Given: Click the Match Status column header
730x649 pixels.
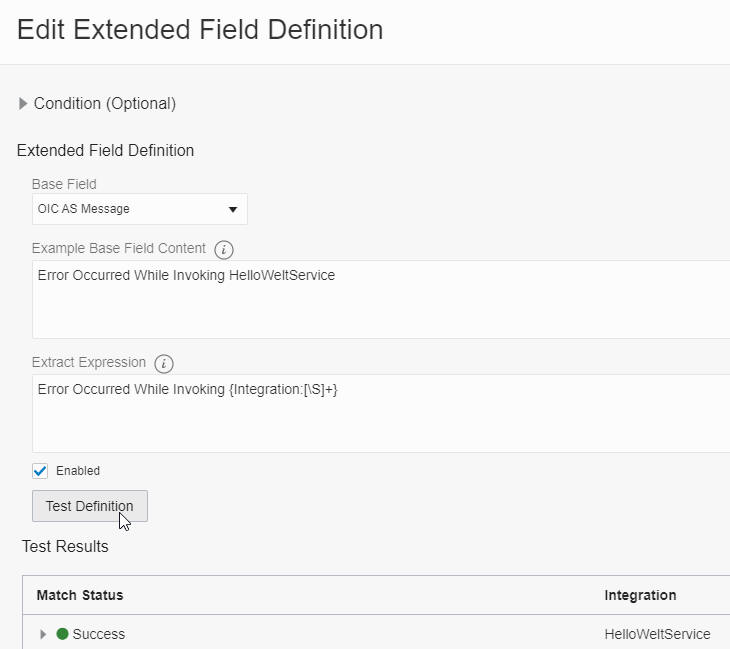Looking at the screenshot, I should 80,595.
